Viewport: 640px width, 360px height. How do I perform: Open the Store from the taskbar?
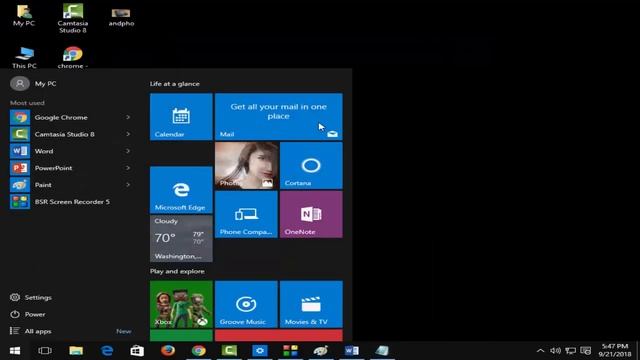click(x=137, y=351)
